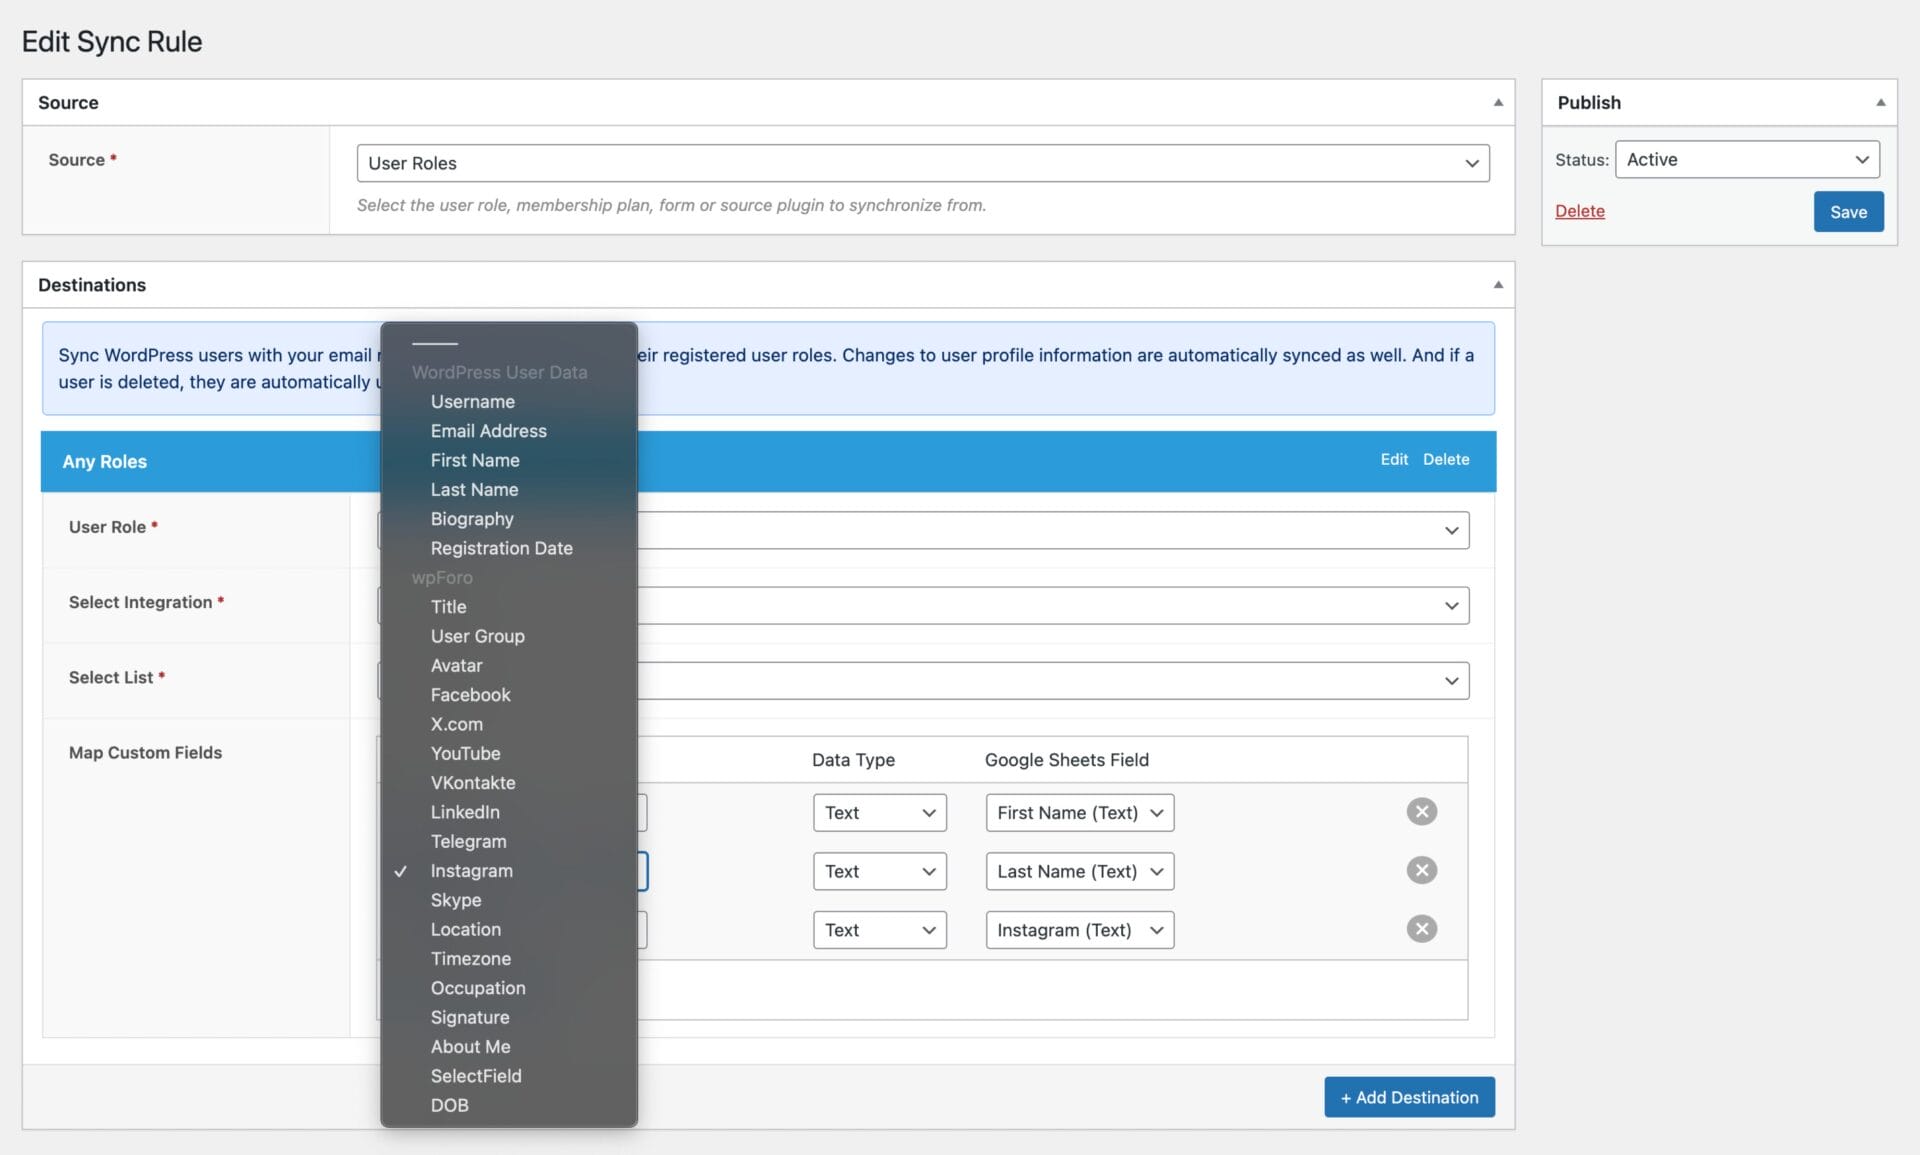Click the red Delete link under Status
The image size is (1920, 1155).
[x=1579, y=211]
